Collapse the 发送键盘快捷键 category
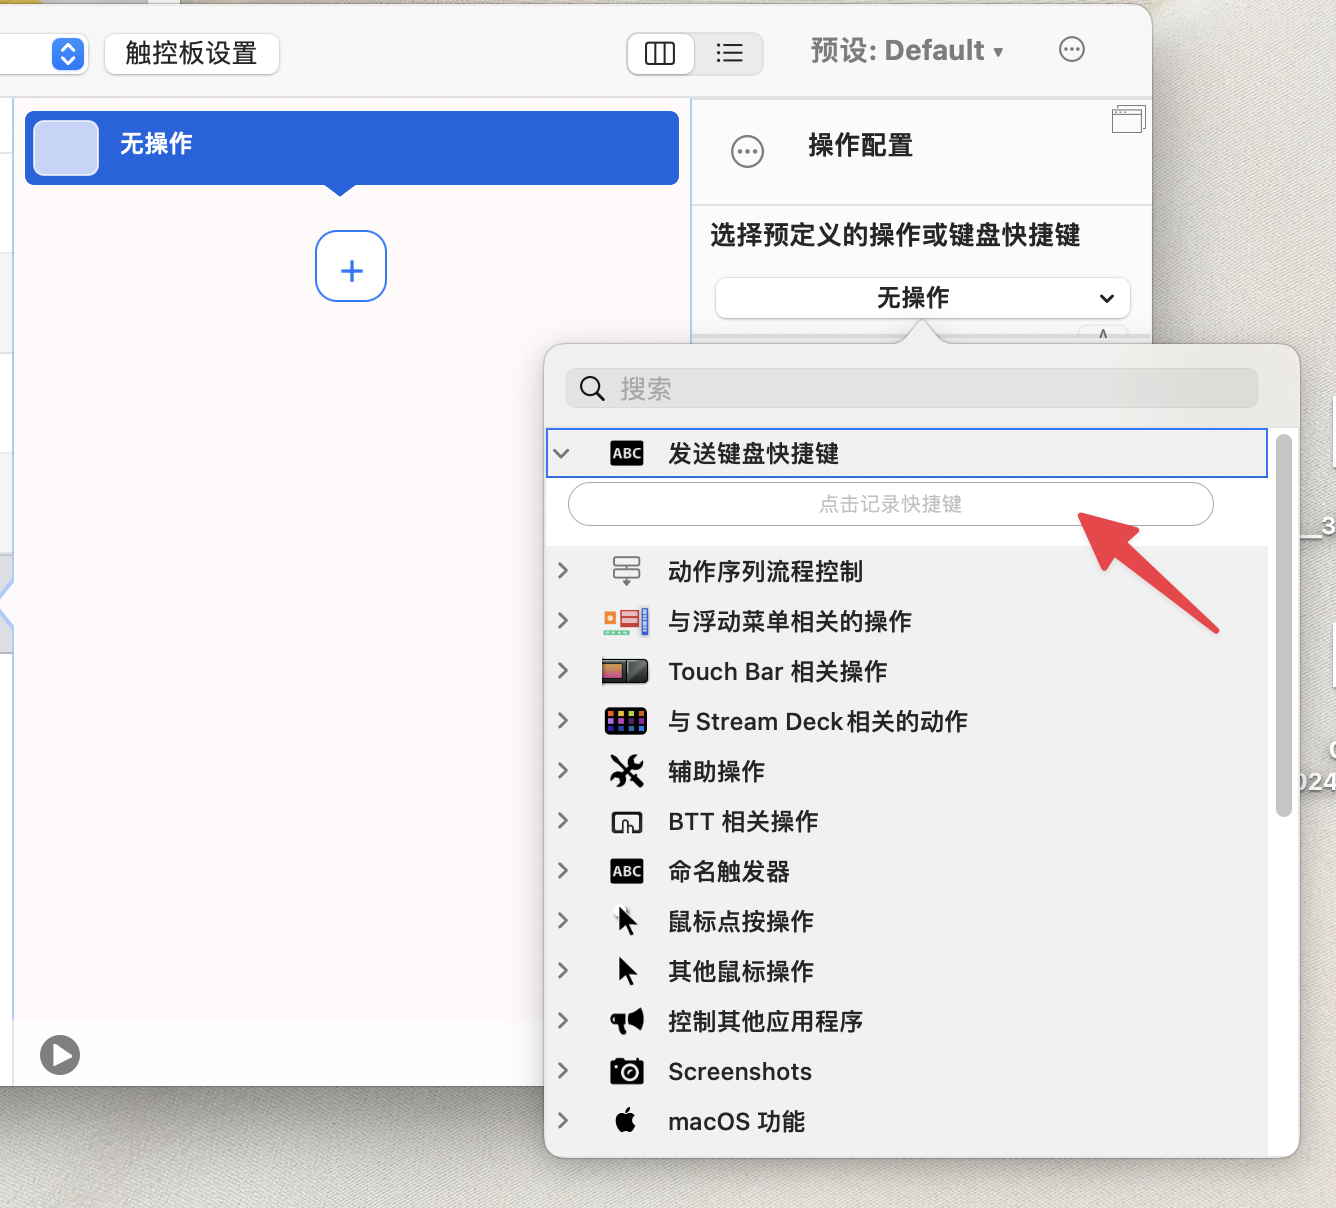This screenshot has width=1336, height=1208. pyautogui.click(x=562, y=454)
